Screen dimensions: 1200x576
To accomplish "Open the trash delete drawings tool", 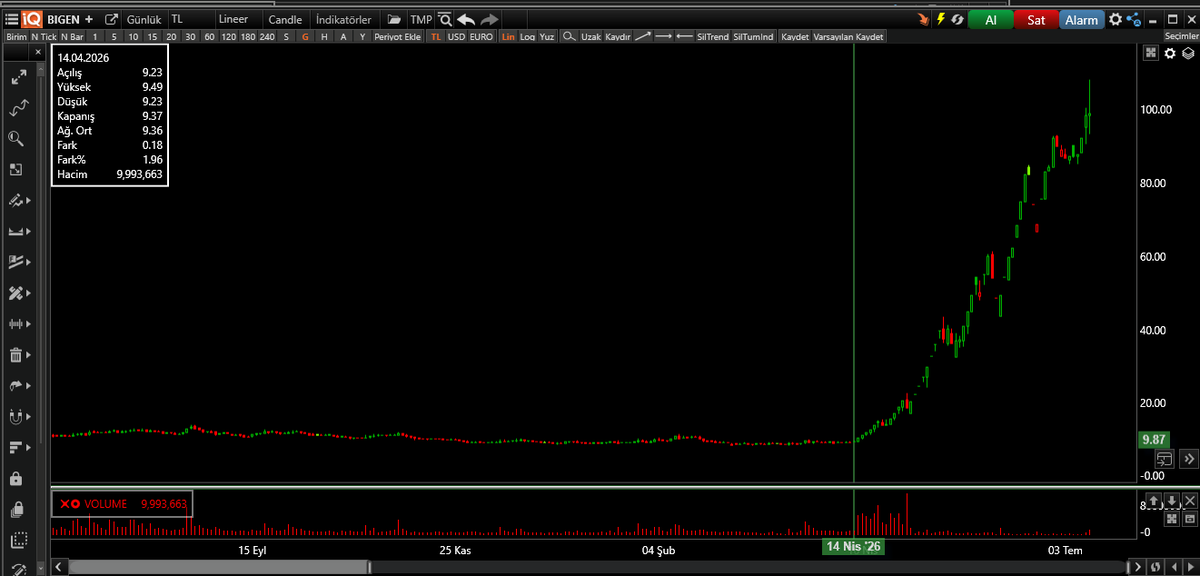I will [x=16, y=354].
